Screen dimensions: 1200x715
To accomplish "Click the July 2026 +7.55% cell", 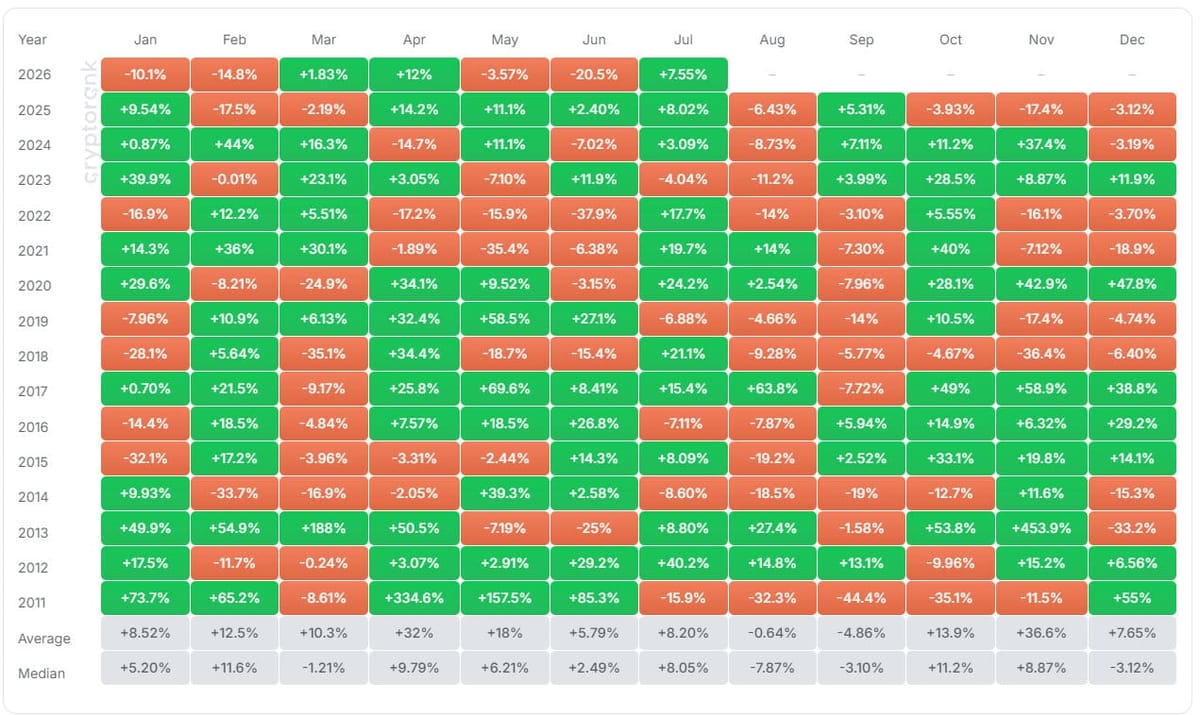I will pyautogui.click(x=683, y=74).
